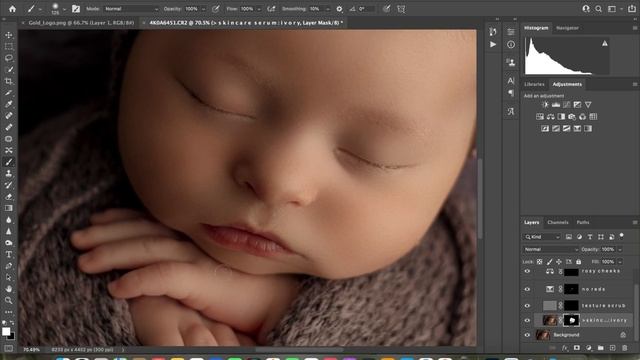Screen dimensions: 640x360
Task: Switch to the Navigator tab
Action: tap(567, 28)
